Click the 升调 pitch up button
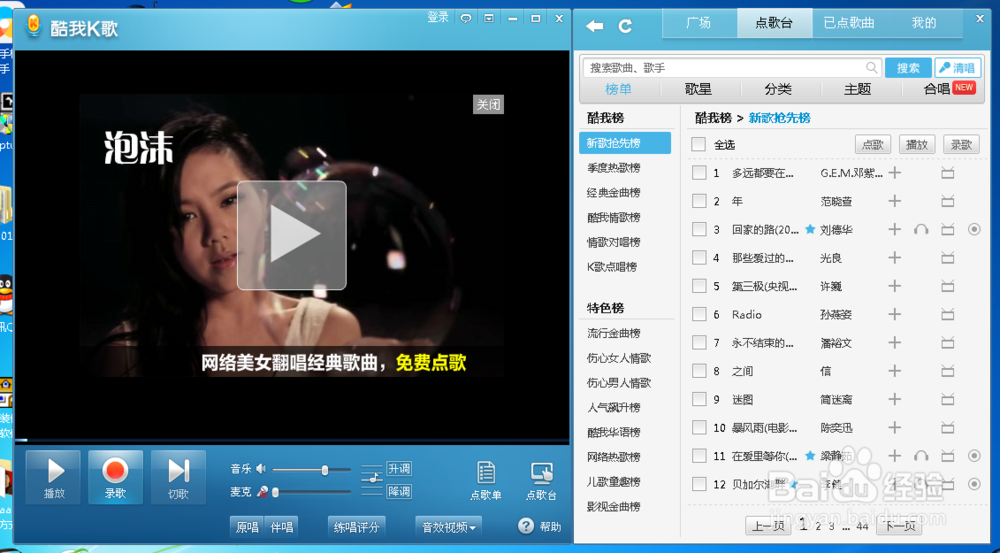Image resolution: width=1000 pixels, height=553 pixels. [x=399, y=469]
